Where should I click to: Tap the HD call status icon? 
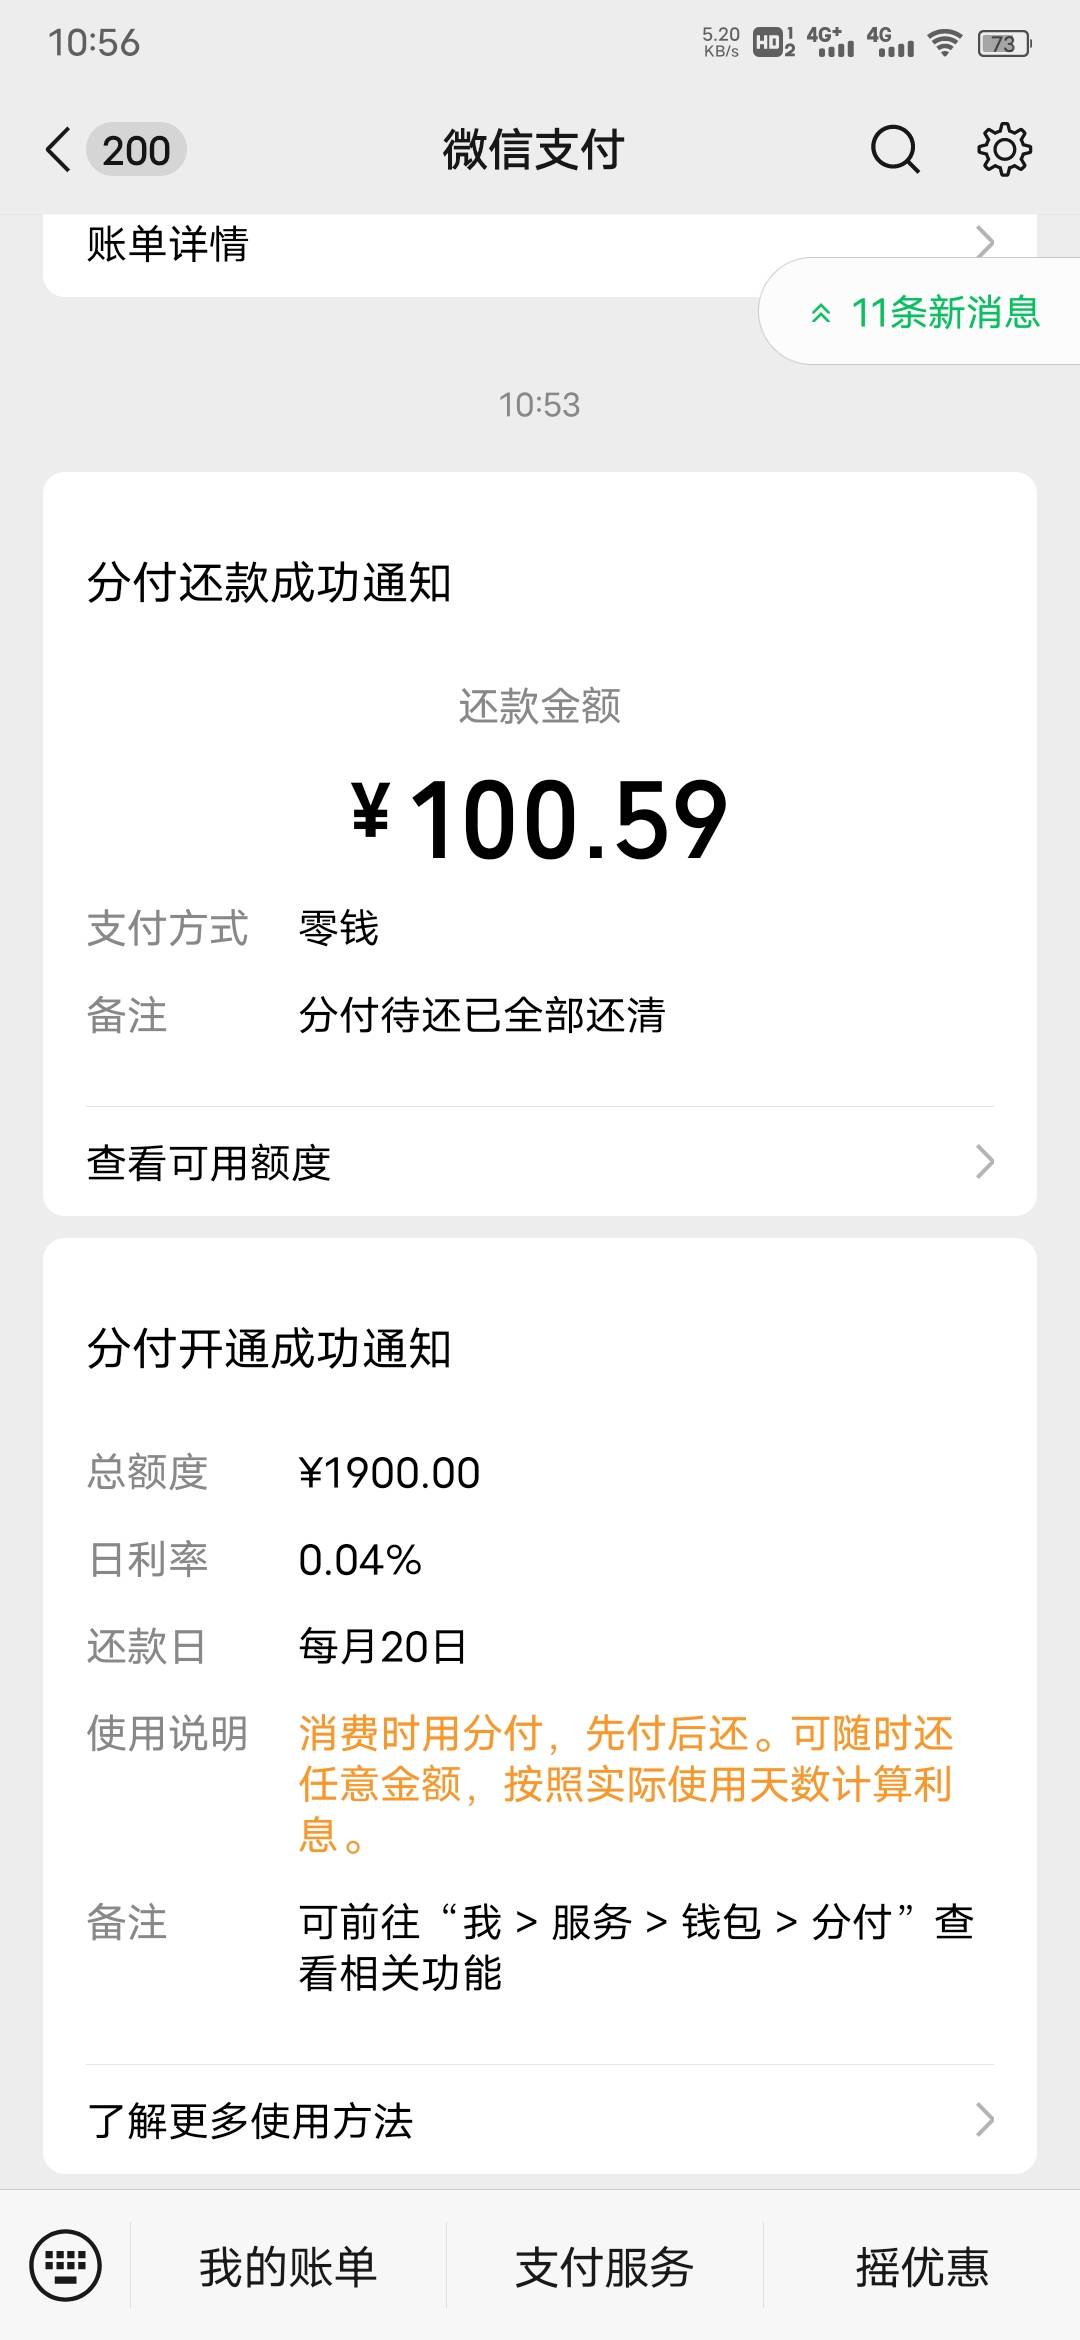773,43
